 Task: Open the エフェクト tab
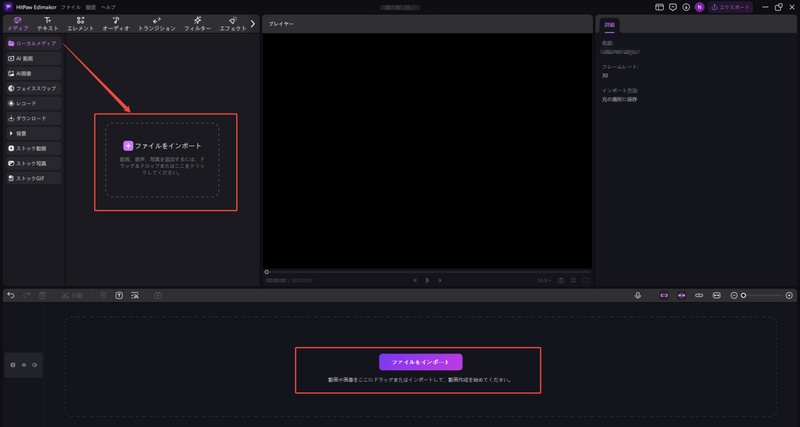[233, 24]
